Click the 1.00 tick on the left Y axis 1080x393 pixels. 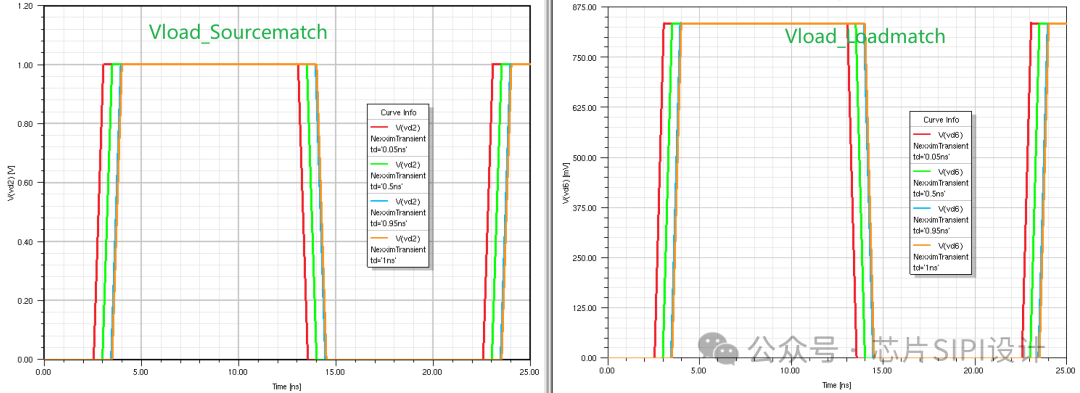pos(25,65)
